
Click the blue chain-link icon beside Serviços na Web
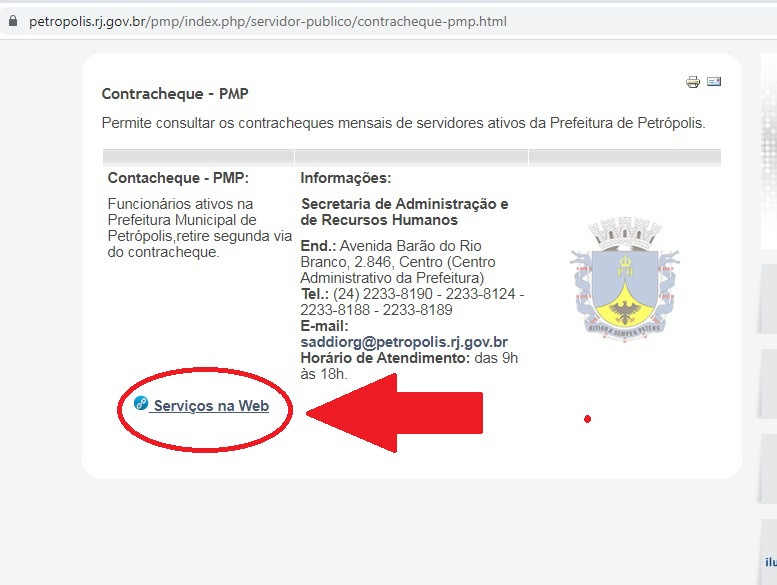click(x=141, y=403)
